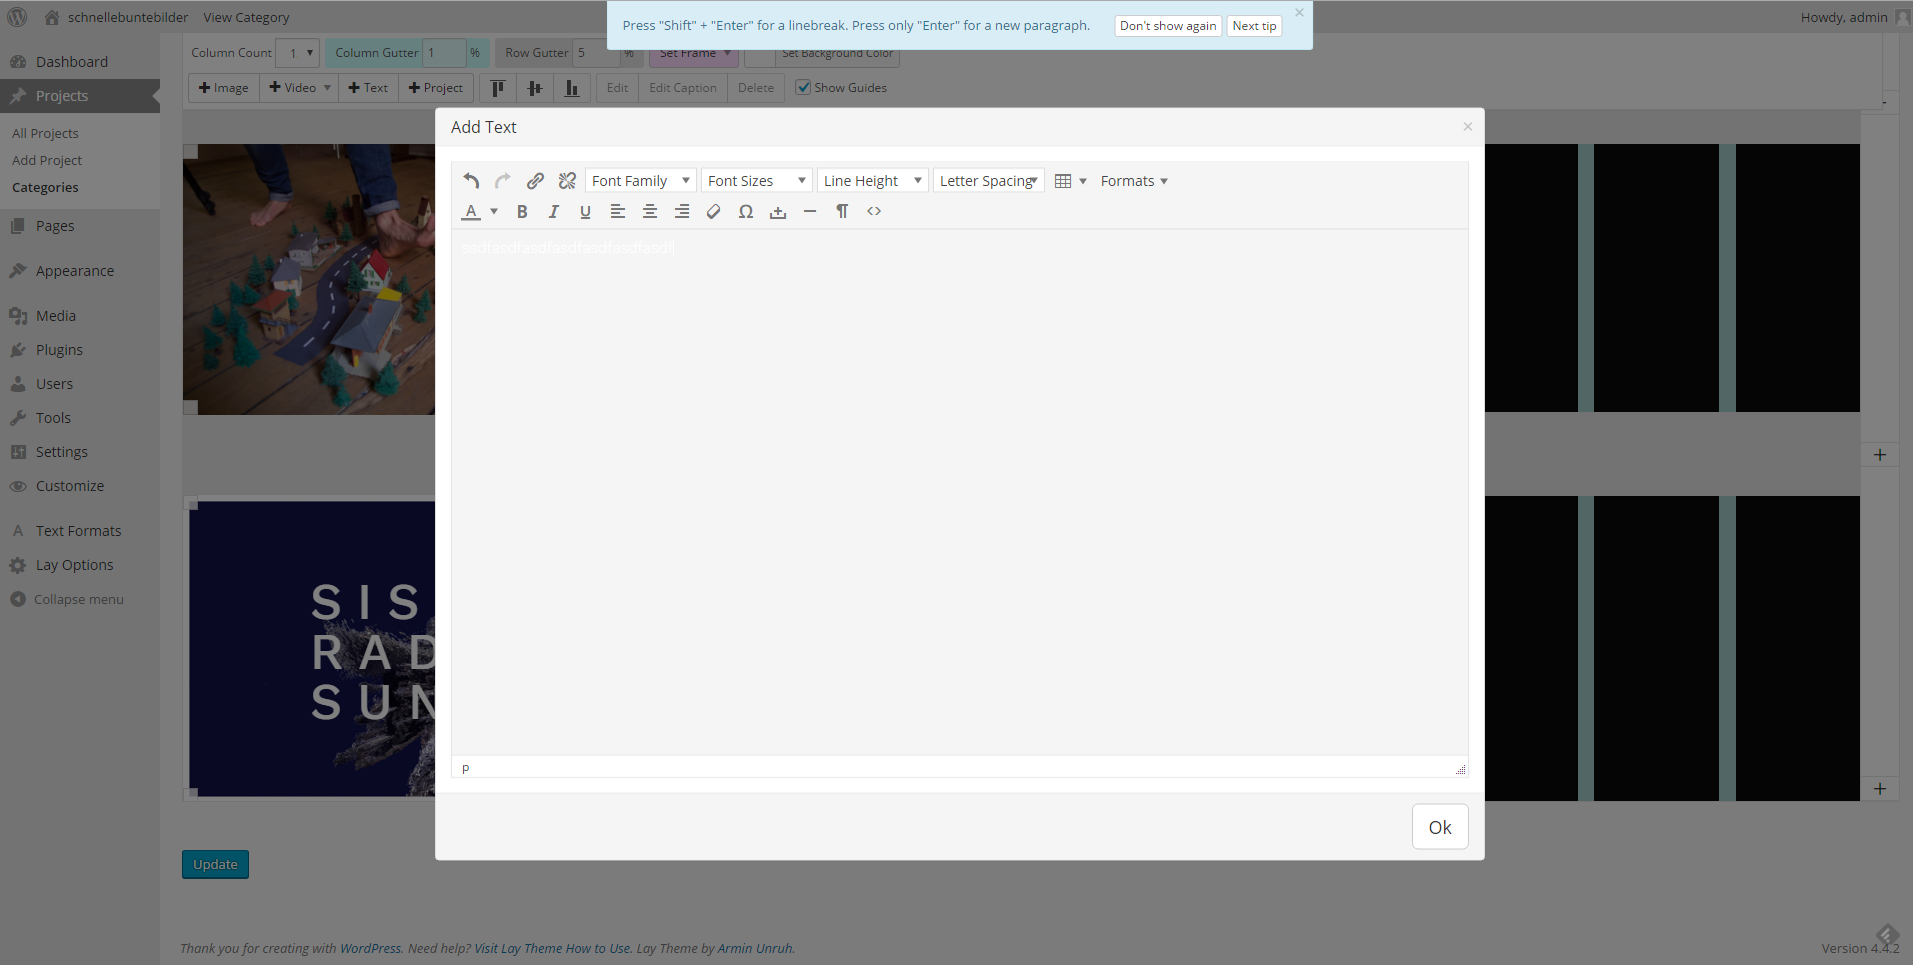This screenshot has height=965, width=1913.
Task: Open the Font Family dropdown
Action: [x=640, y=180]
